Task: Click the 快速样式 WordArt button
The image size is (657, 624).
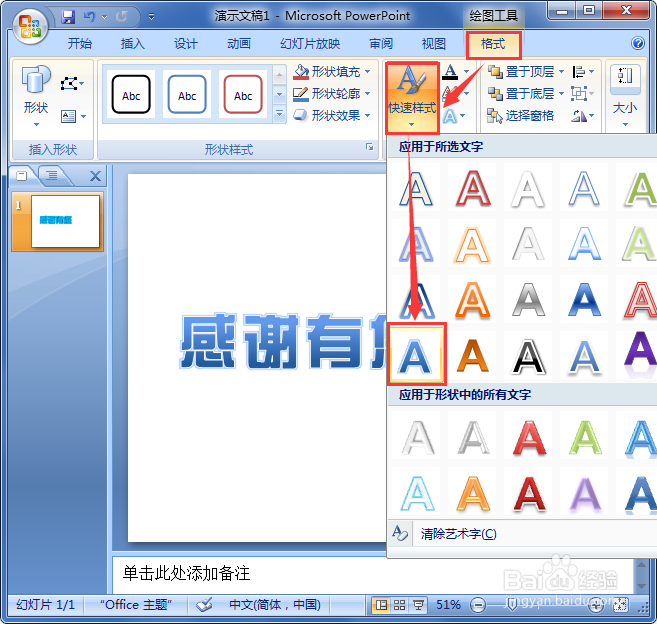Action: pos(412,97)
